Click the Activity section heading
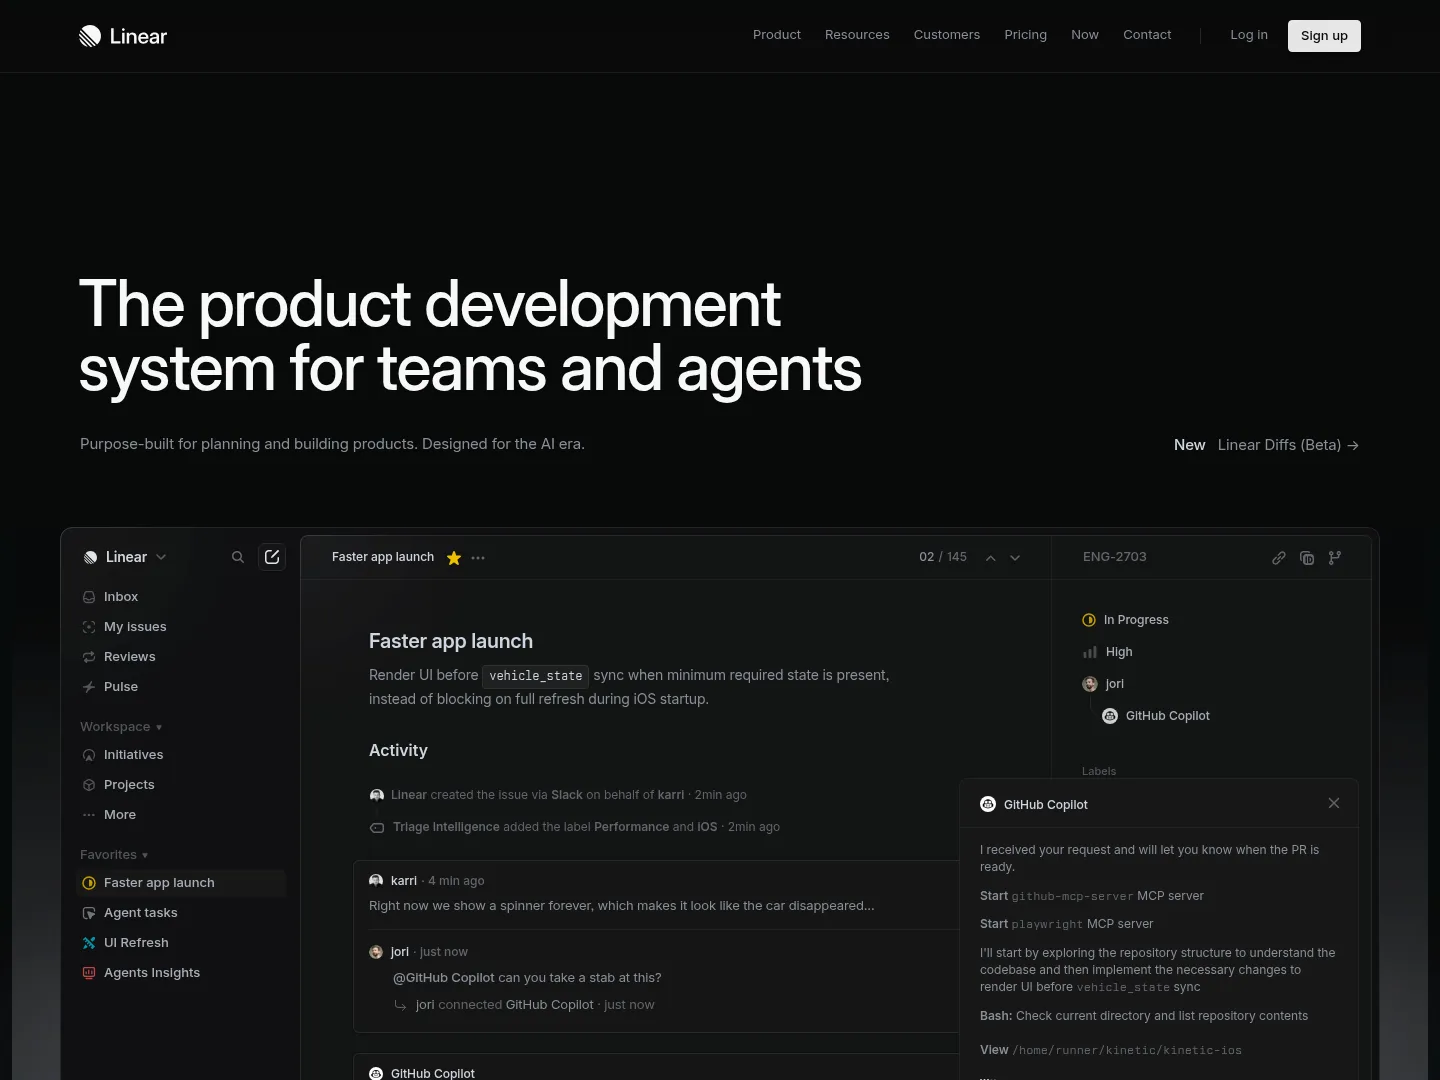This screenshot has width=1440, height=1080. (398, 750)
